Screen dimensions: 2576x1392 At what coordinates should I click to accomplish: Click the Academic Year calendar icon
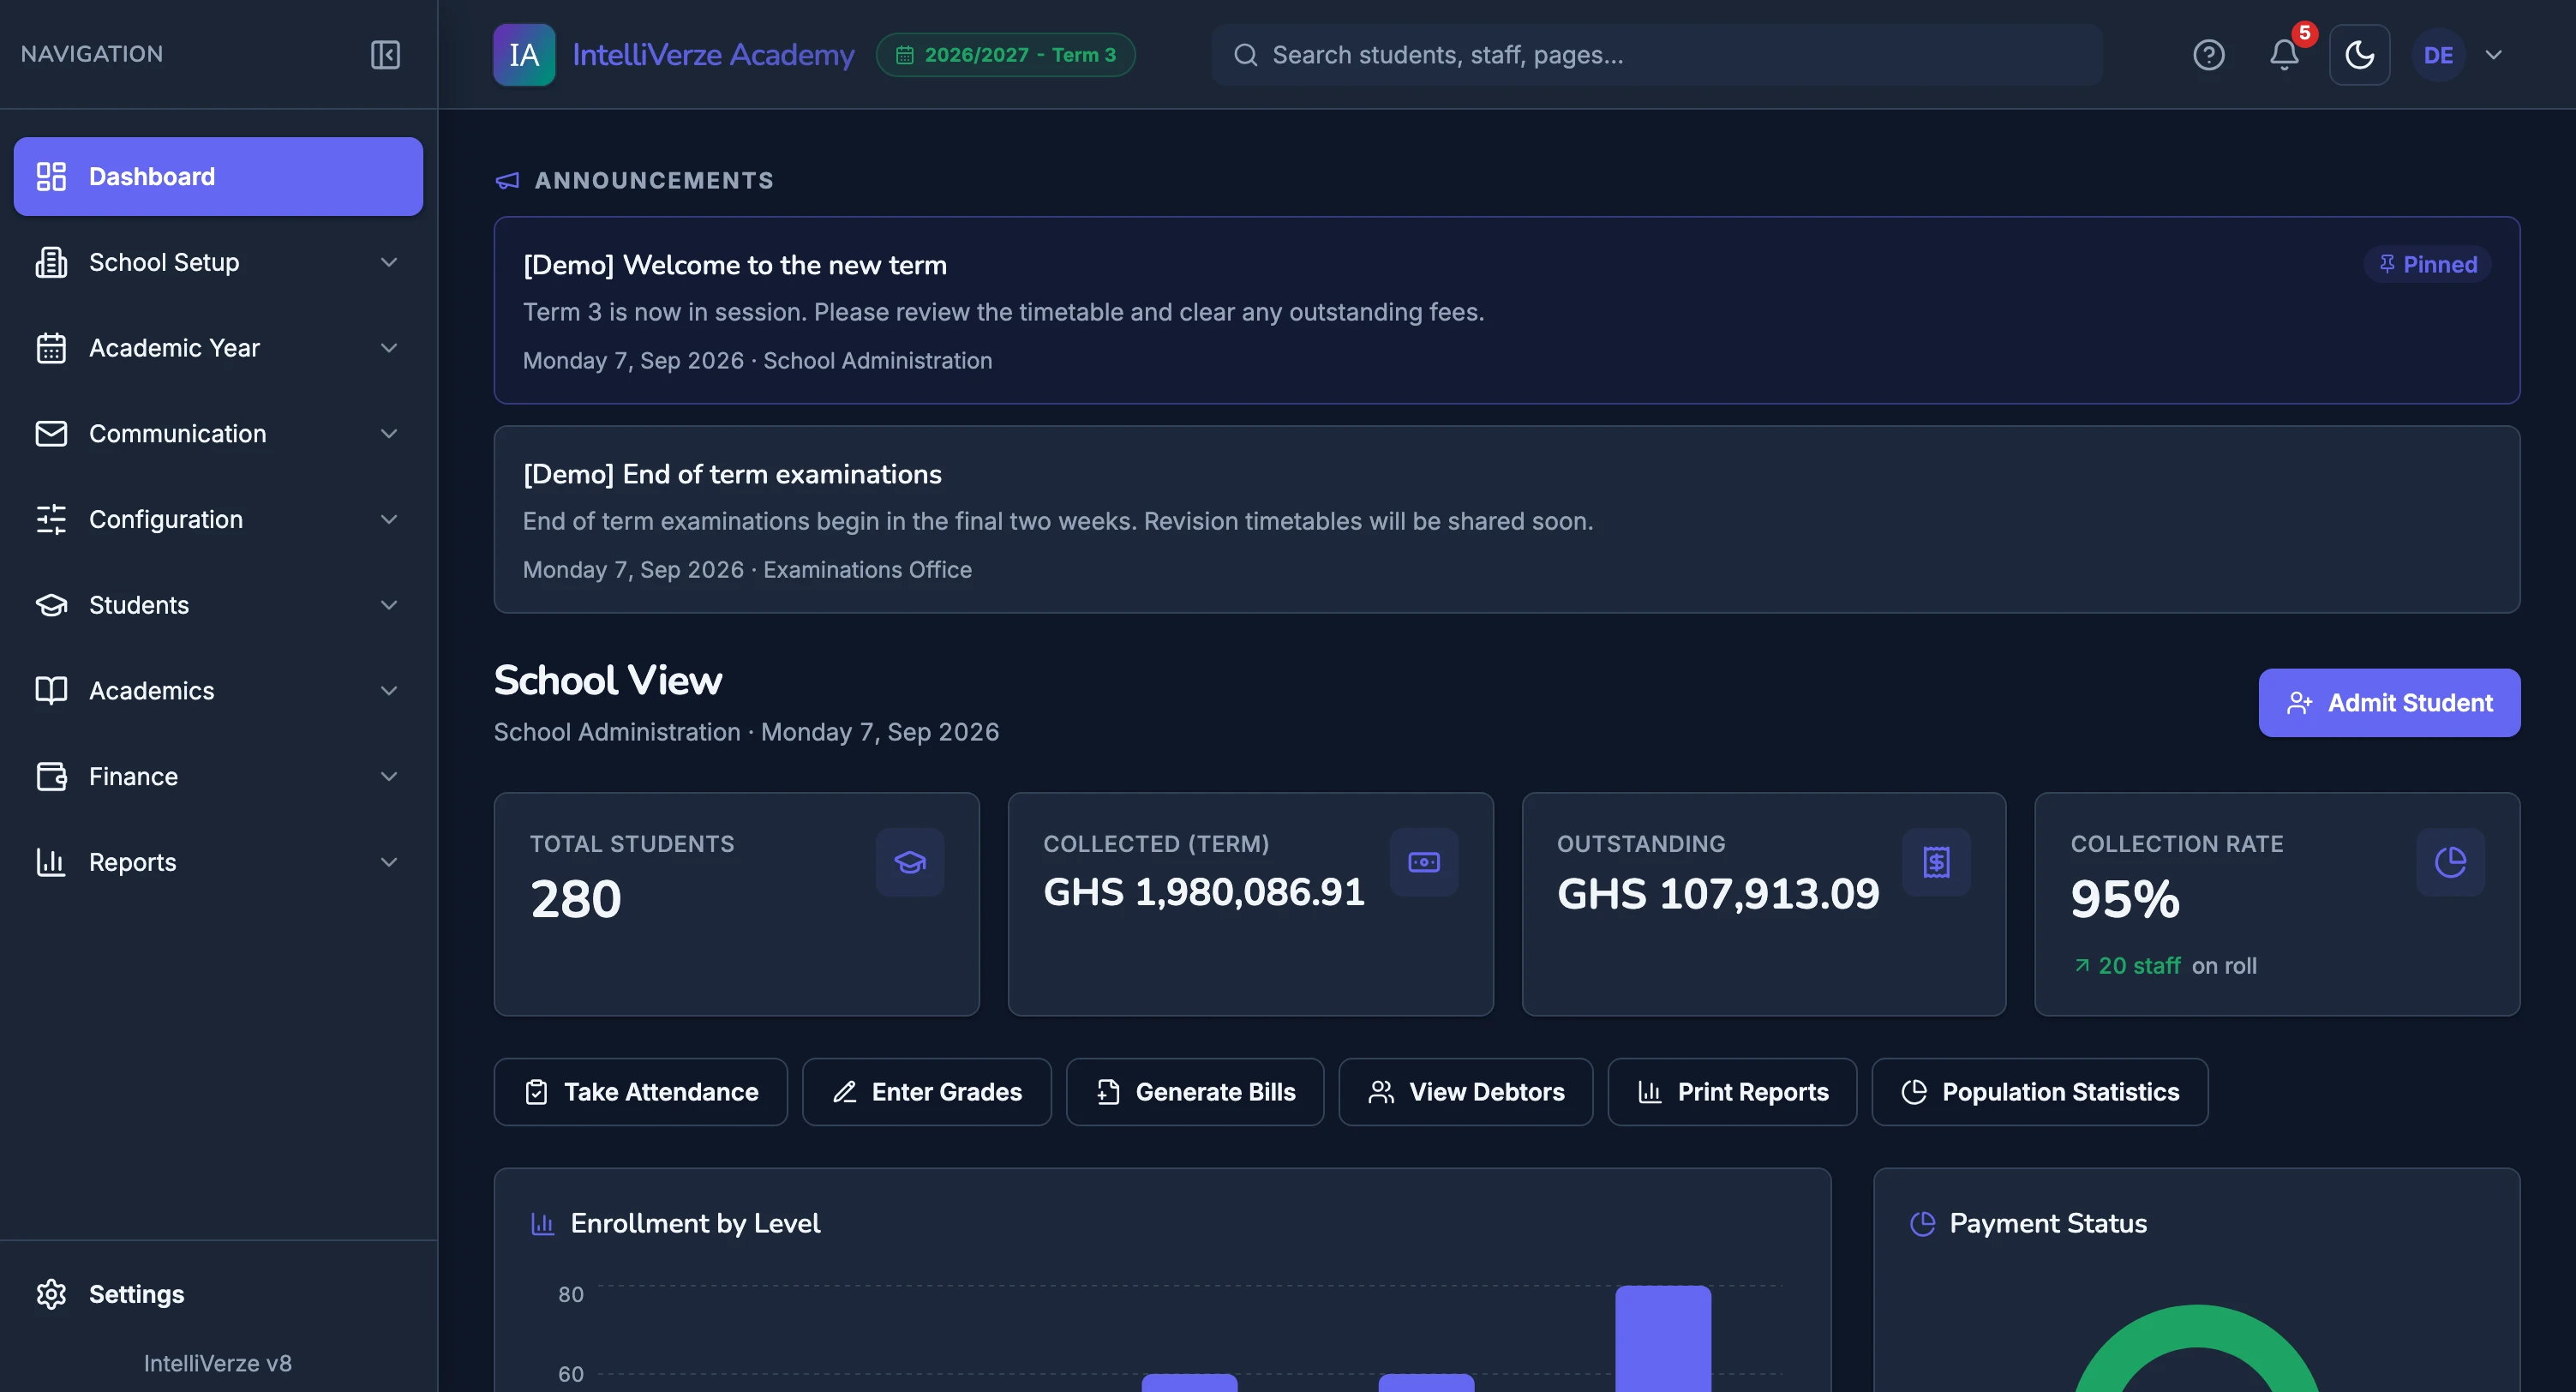click(51, 348)
